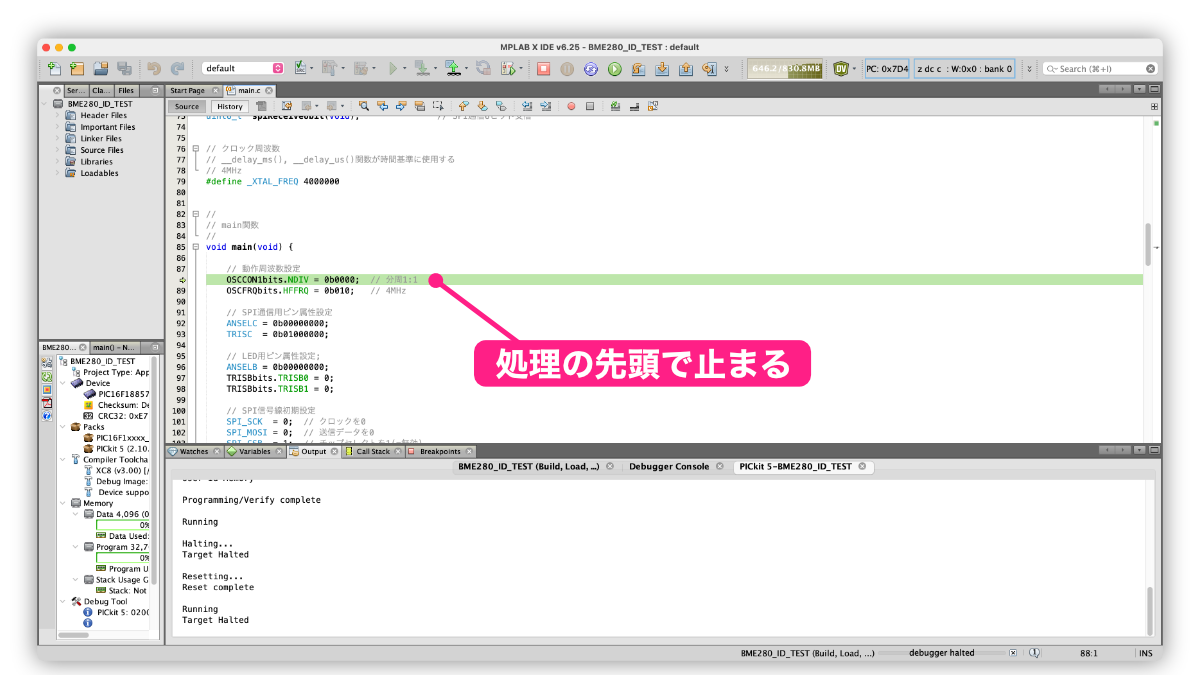Click the debugger halted status cancel button
The width and height of the screenshot is (1200, 675).
tap(1013, 653)
